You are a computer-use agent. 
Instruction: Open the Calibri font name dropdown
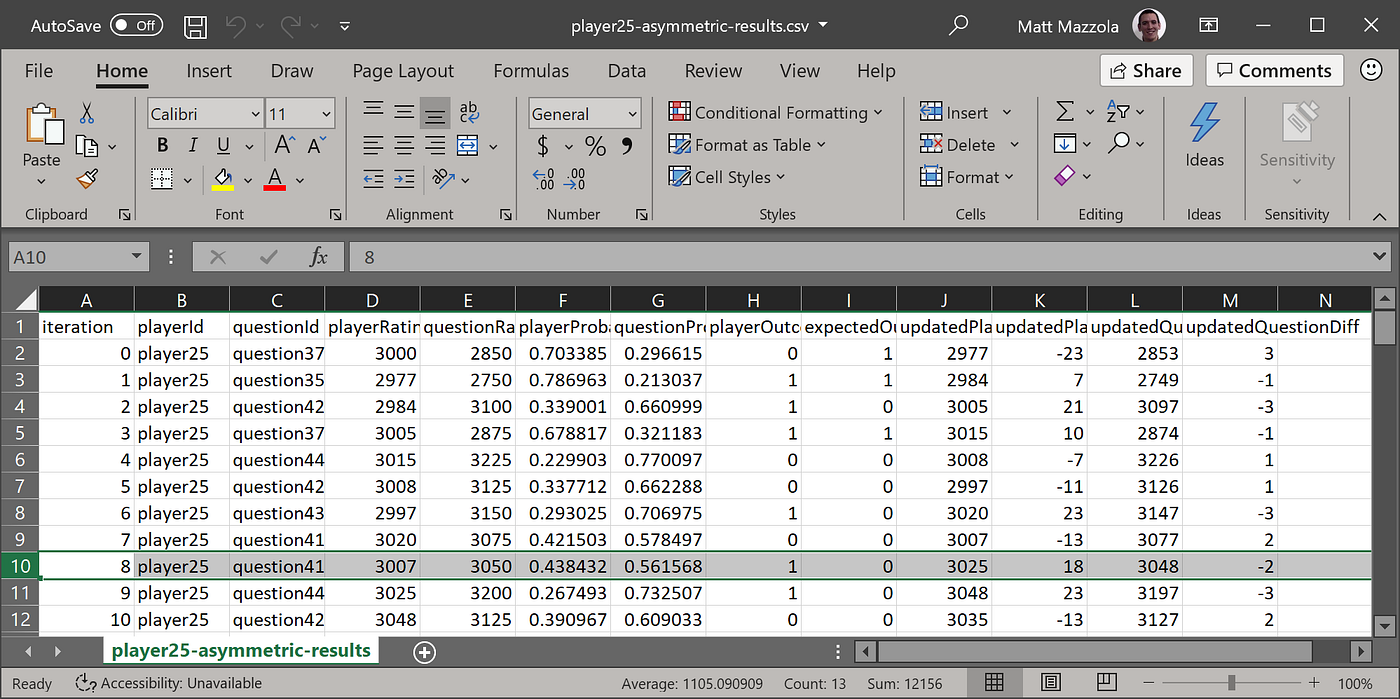click(252, 114)
